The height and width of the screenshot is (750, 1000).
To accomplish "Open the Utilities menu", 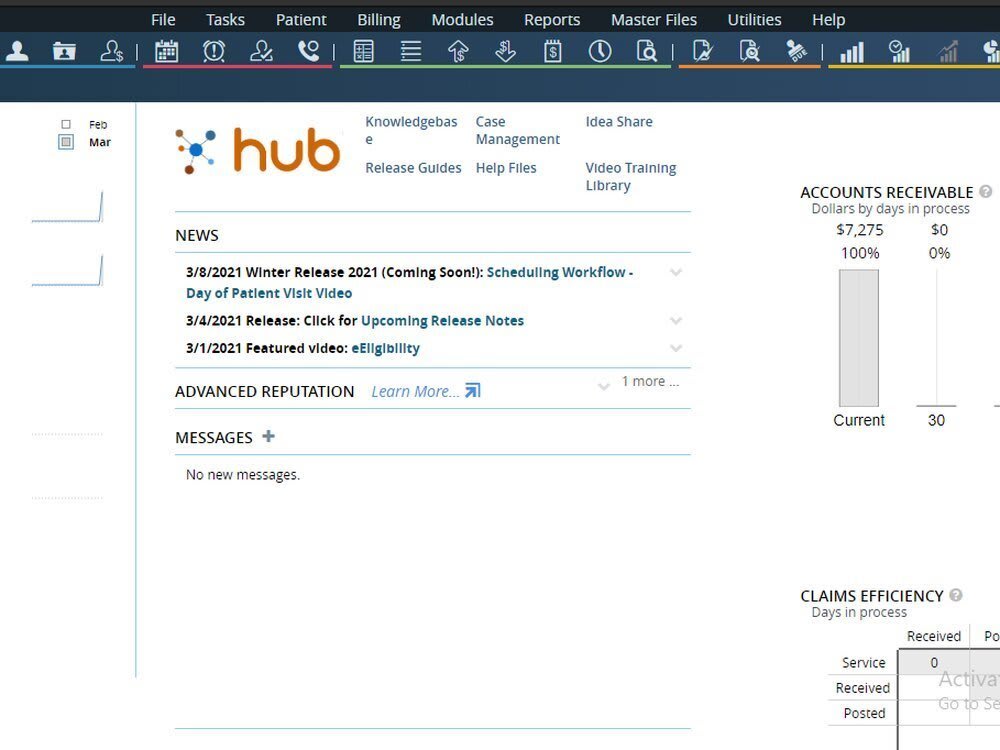I will pos(754,20).
